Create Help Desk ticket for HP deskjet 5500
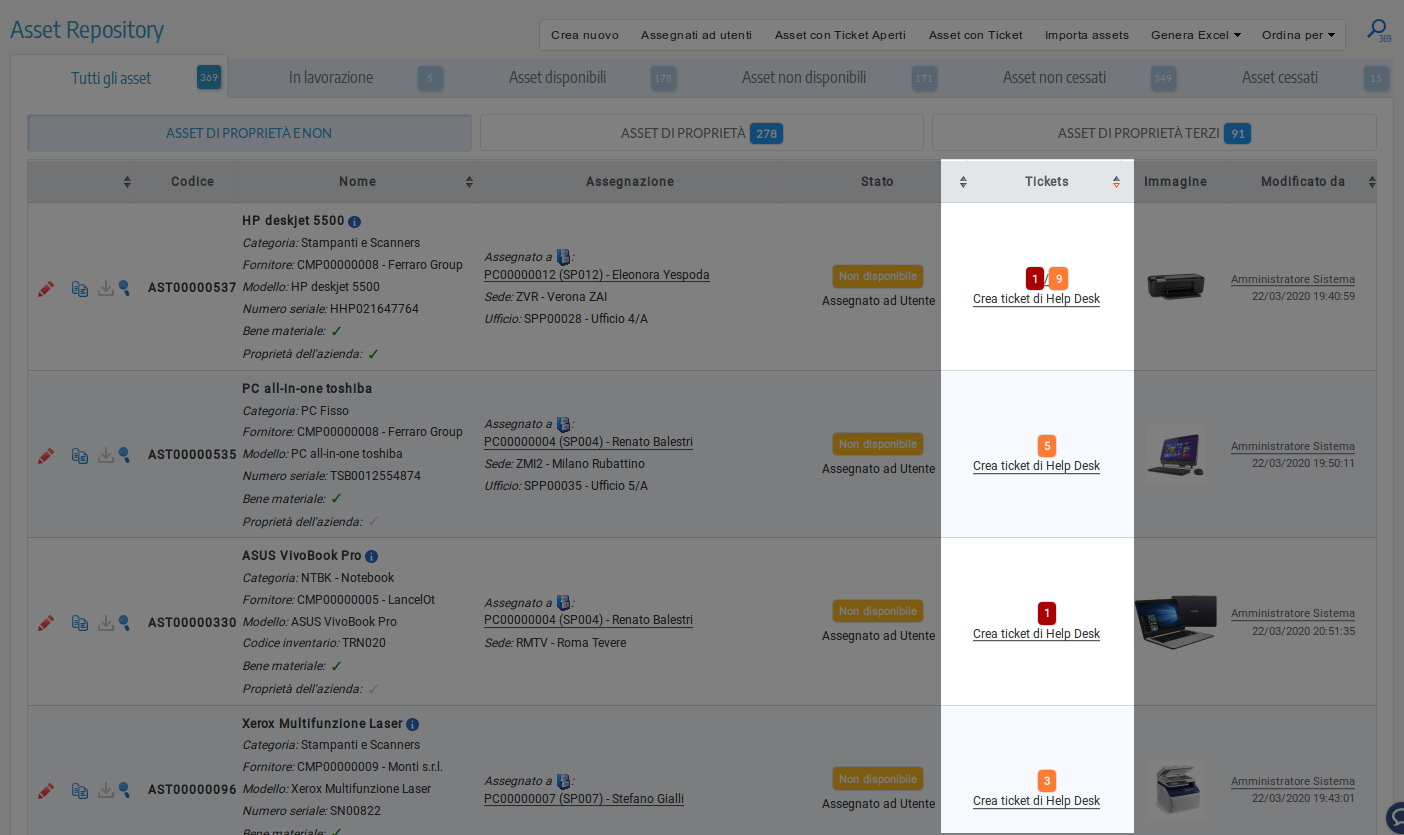The height and width of the screenshot is (835, 1404). (1036, 299)
